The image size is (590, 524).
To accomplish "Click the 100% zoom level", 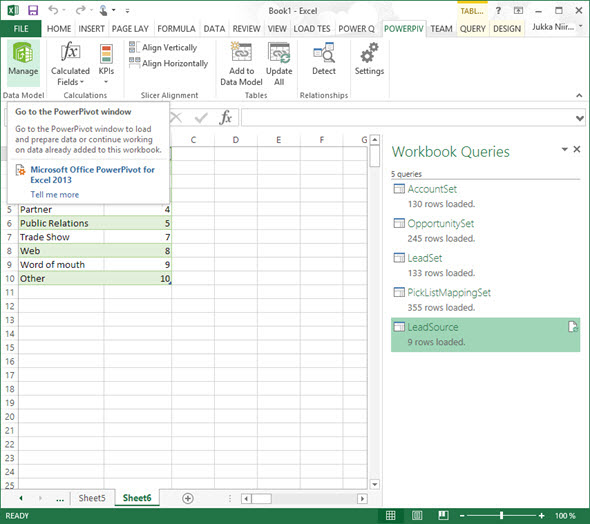I will point(565,515).
